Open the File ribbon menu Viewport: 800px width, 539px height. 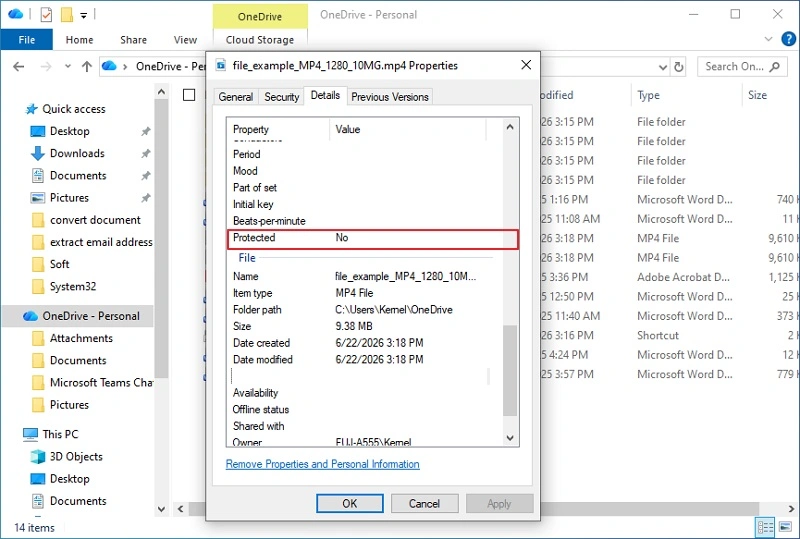(x=27, y=39)
